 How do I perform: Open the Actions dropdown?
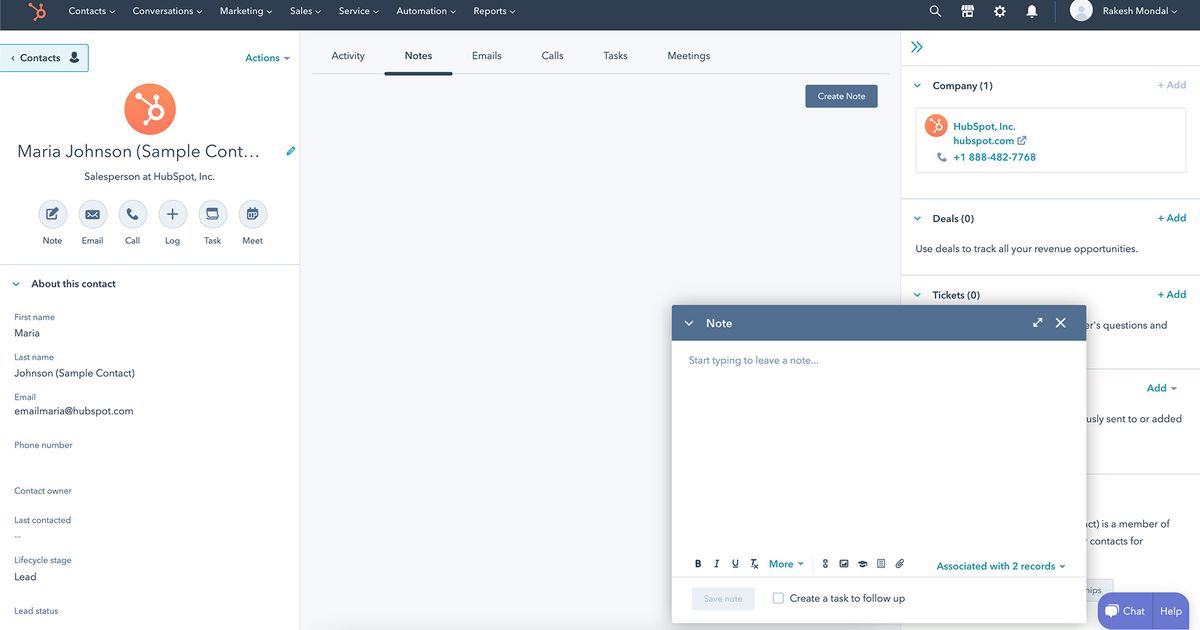pos(267,58)
